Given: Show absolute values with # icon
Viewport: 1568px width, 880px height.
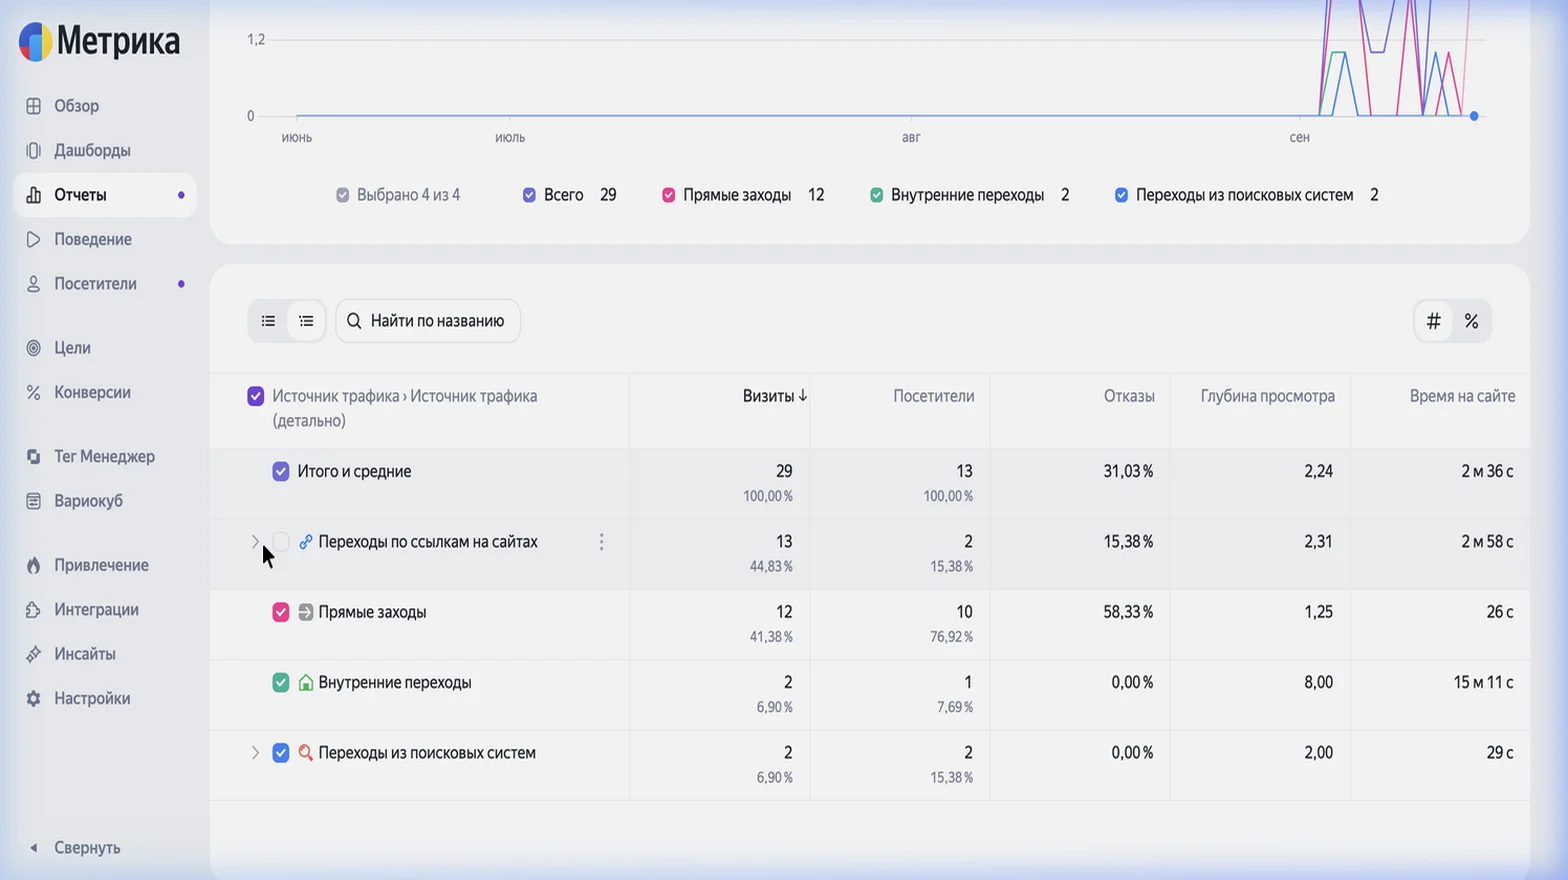Looking at the screenshot, I should tap(1433, 321).
